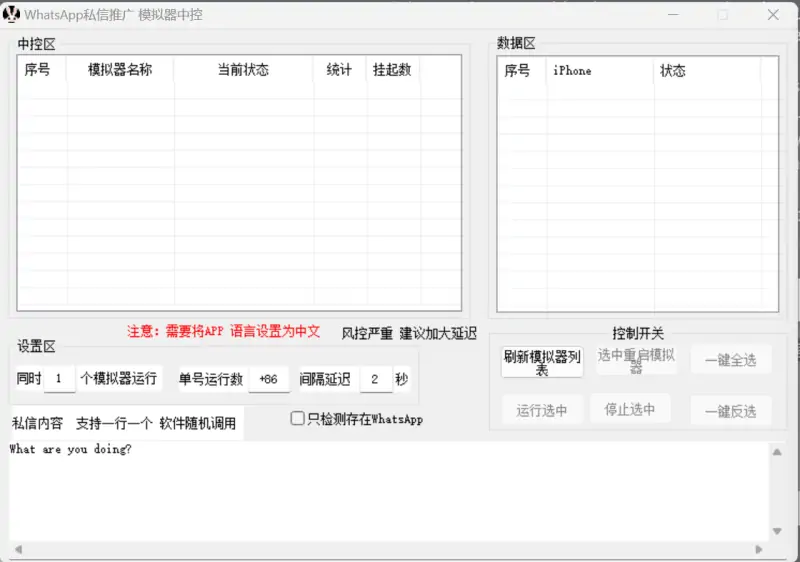Viewport: 800px width, 562px height.
Task: Enable the 只检测存在WhatsApp checkbox
Action: point(297,419)
